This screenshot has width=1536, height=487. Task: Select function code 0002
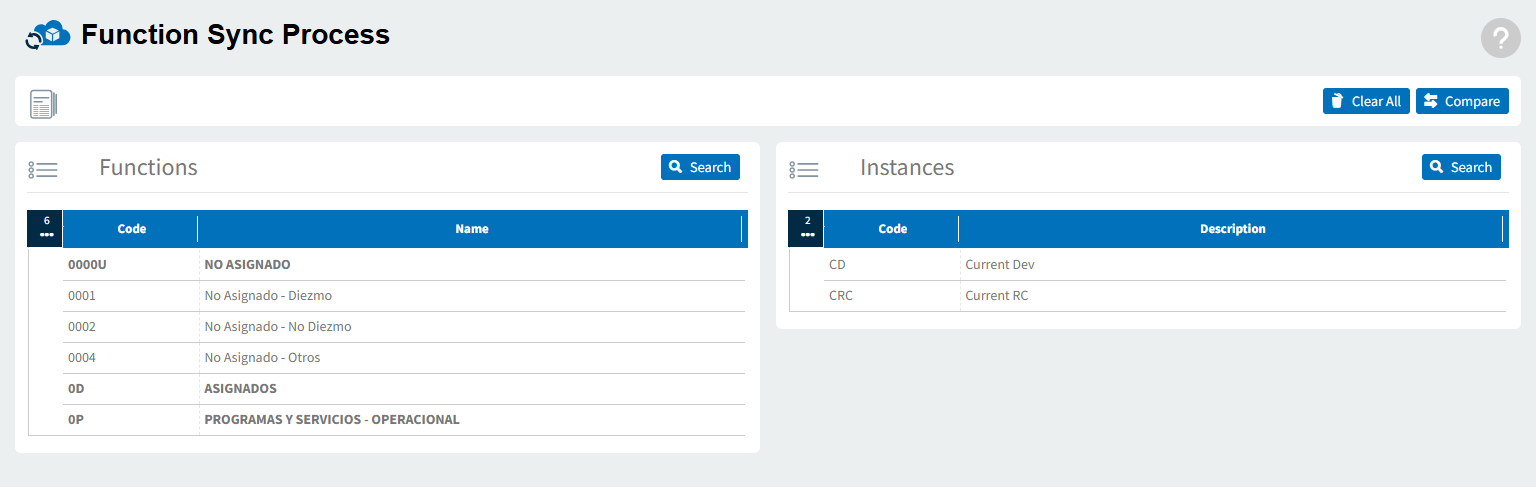pyautogui.click(x=82, y=327)
